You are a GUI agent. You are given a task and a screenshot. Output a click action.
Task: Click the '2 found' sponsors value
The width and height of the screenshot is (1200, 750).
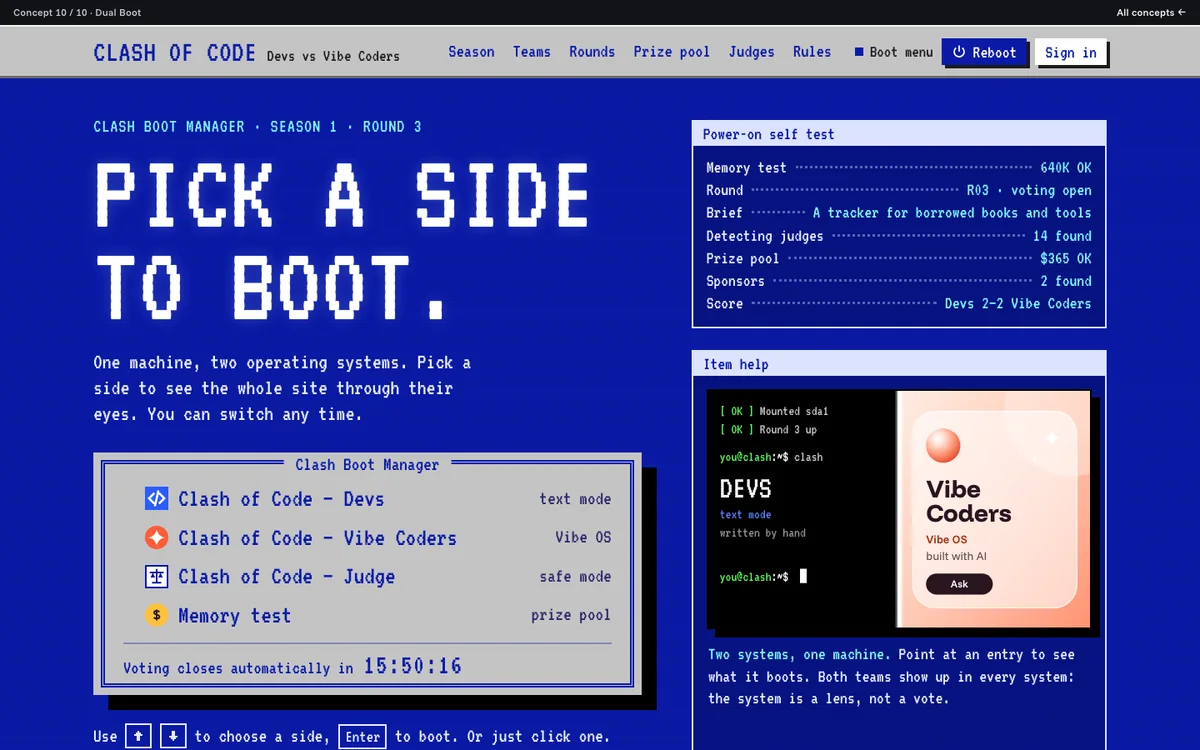click(1066, 281)
